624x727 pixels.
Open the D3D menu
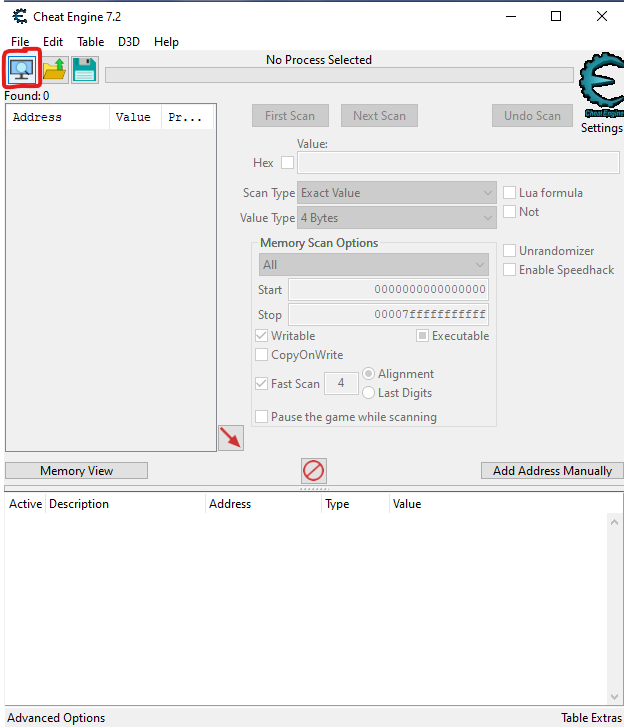point(129,42)
